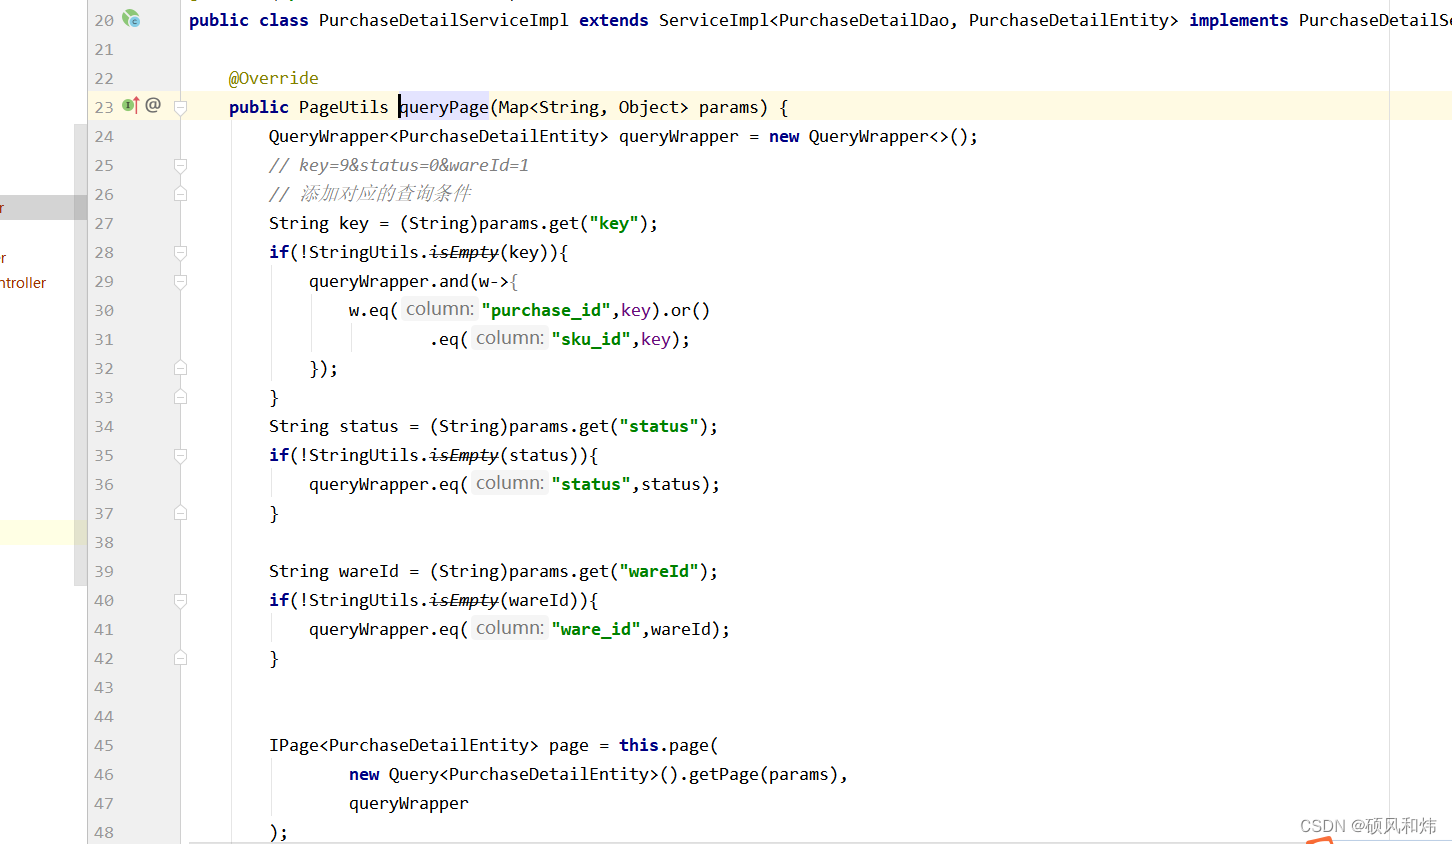Click the "column:" hint before "status"

[510, 483]
